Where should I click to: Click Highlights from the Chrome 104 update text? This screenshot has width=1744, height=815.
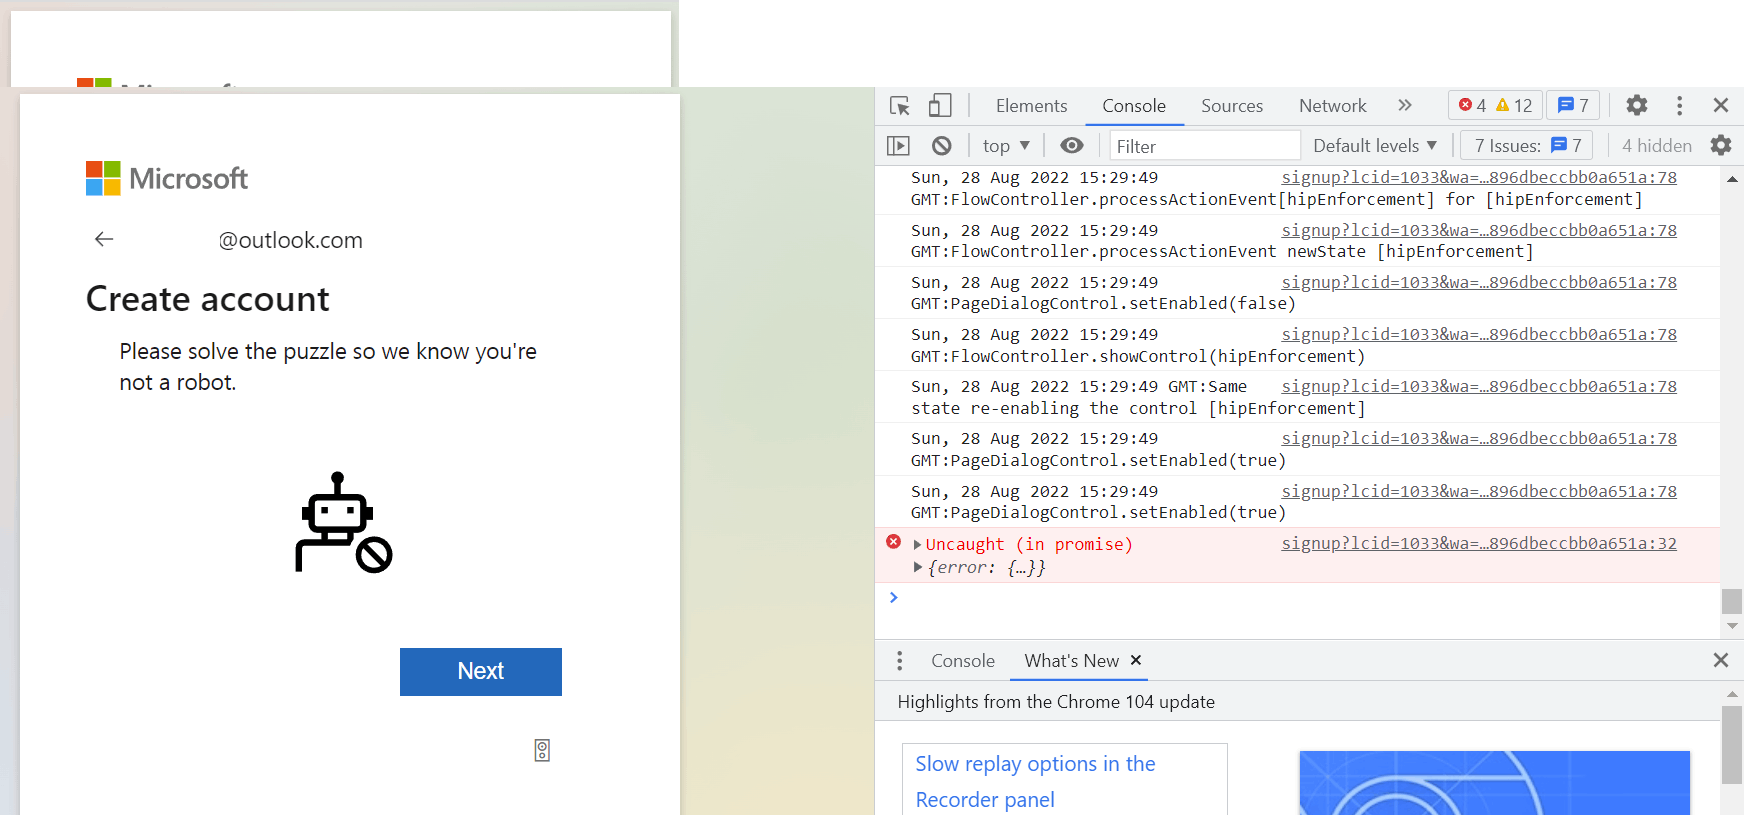1056,702
